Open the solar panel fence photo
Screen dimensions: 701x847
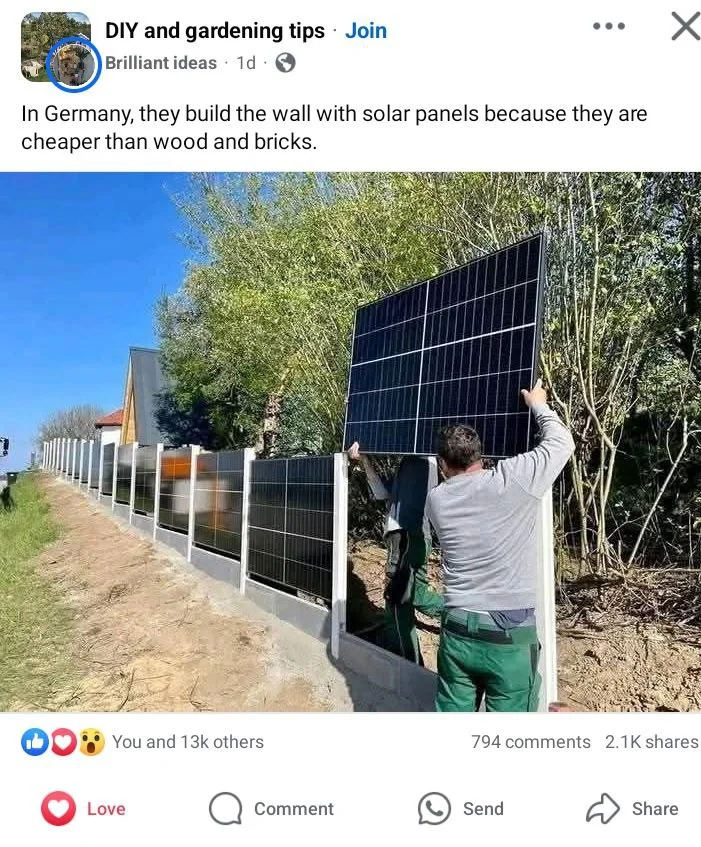[350, 442]
